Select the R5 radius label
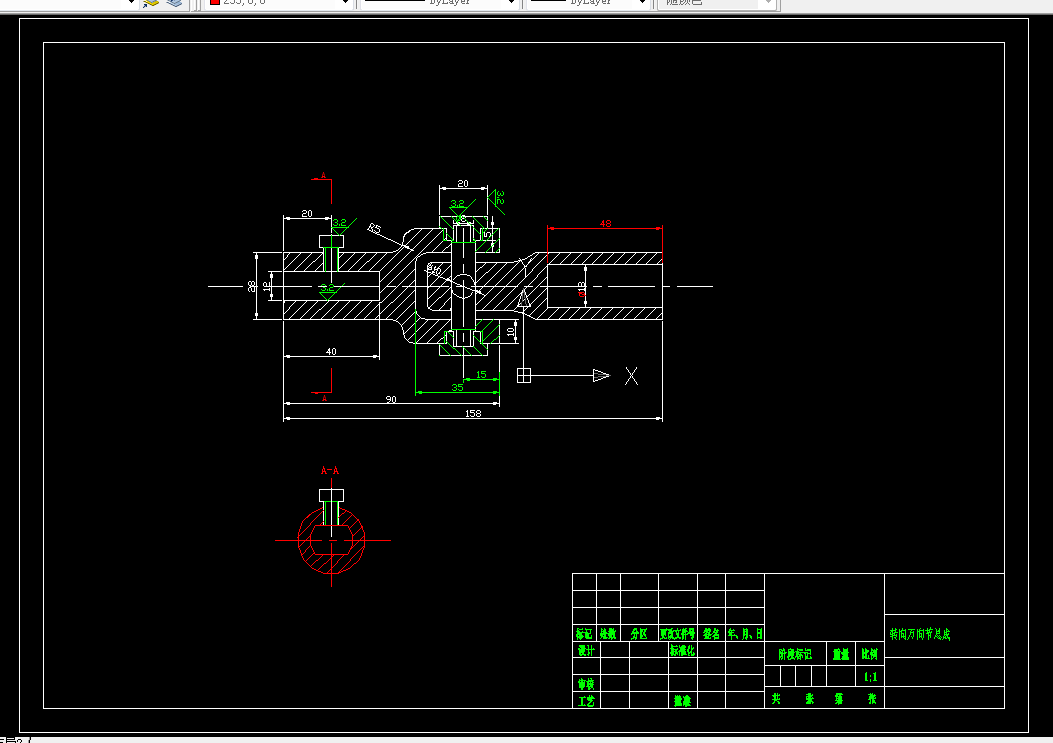Viewport: 1053px width, 743px height. 374,229
